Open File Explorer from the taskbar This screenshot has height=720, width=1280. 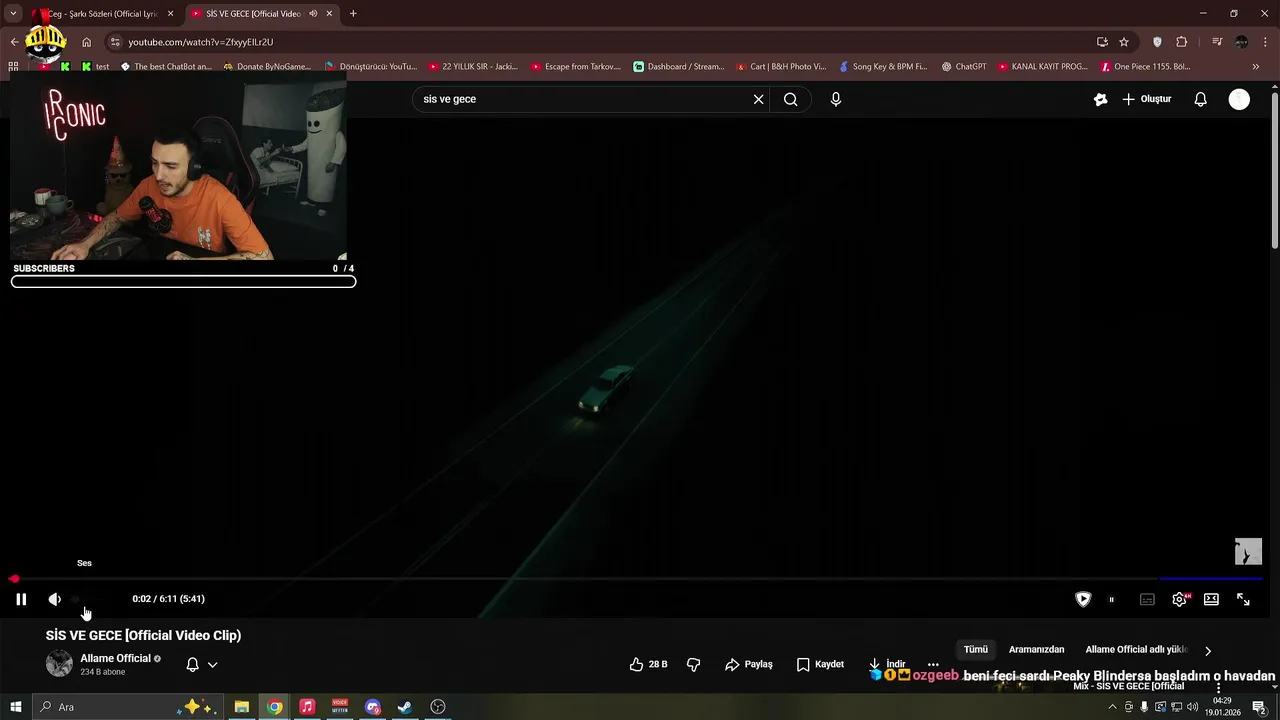click(242, 707)
